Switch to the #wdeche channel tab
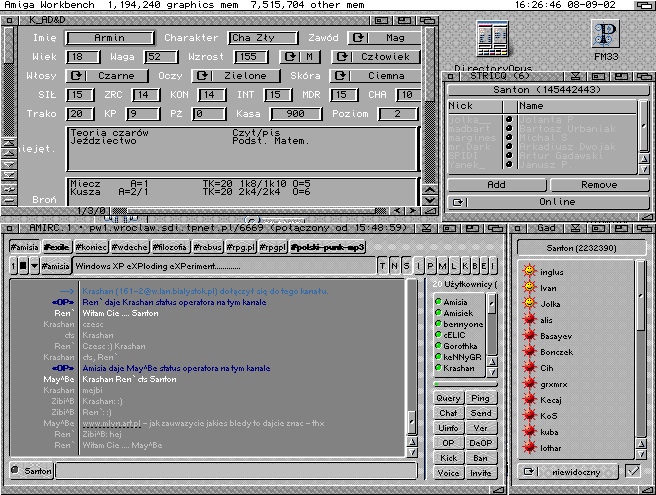The height and width of the screenshot is (495, 656). [130, 247]
